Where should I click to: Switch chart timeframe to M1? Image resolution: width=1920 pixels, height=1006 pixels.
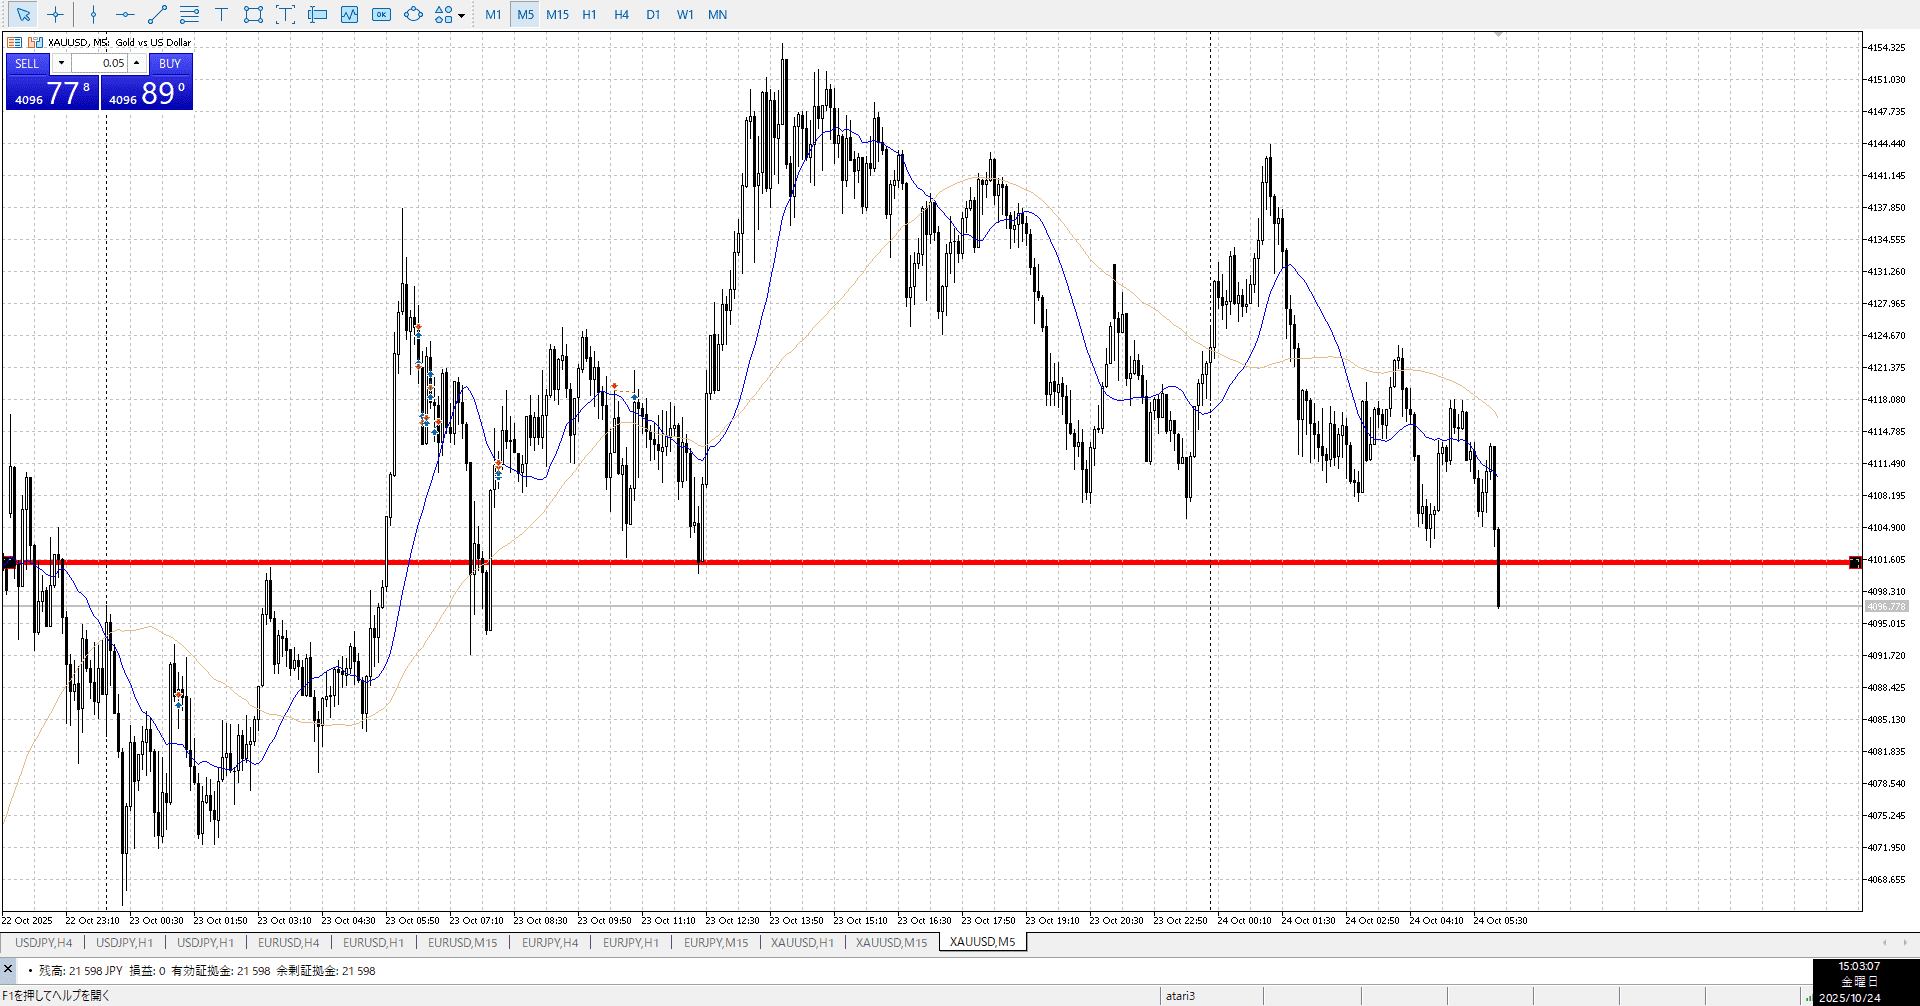pyautogui.click(x=493, y=14)
